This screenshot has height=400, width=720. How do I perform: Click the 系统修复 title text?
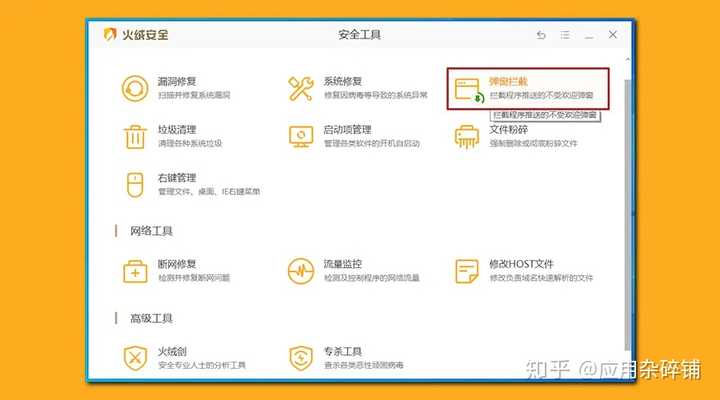(343, 82)
